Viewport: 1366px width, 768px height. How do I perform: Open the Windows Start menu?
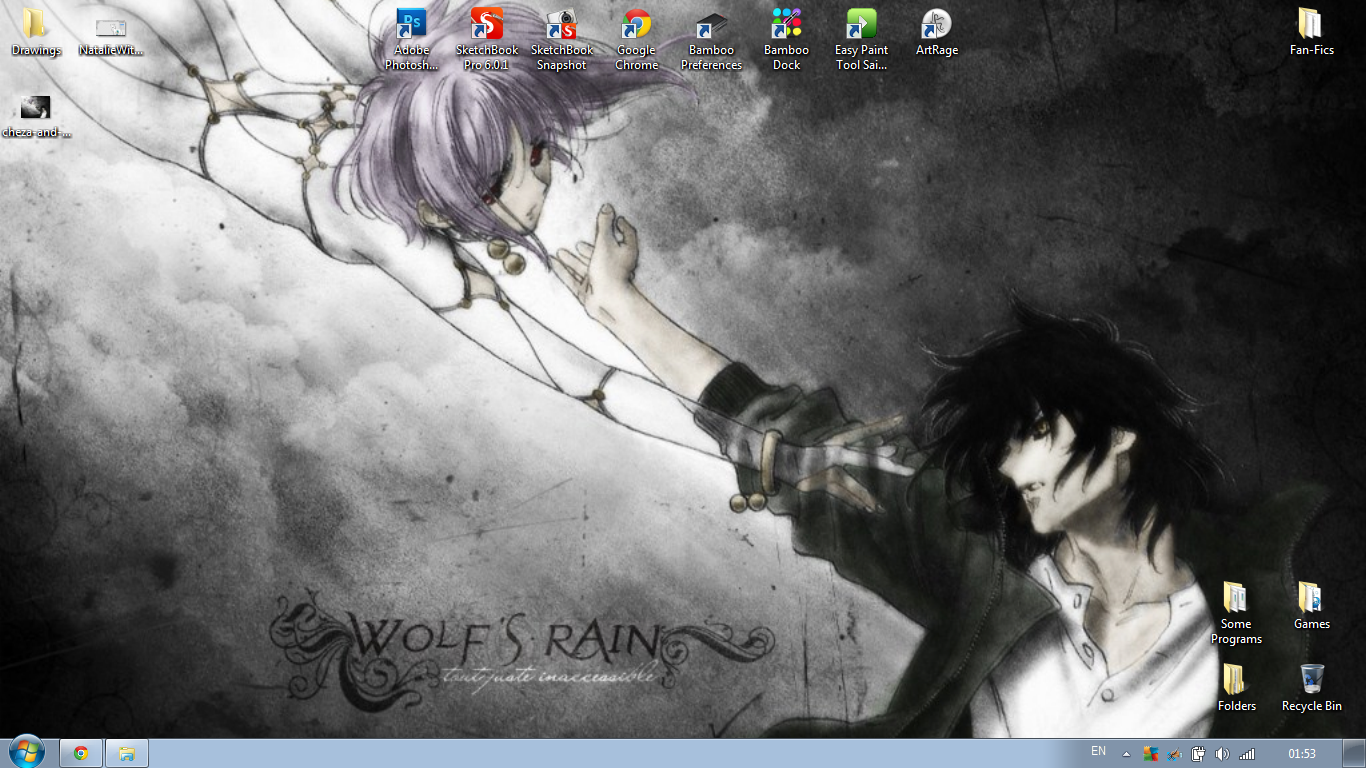pos(27,753)
